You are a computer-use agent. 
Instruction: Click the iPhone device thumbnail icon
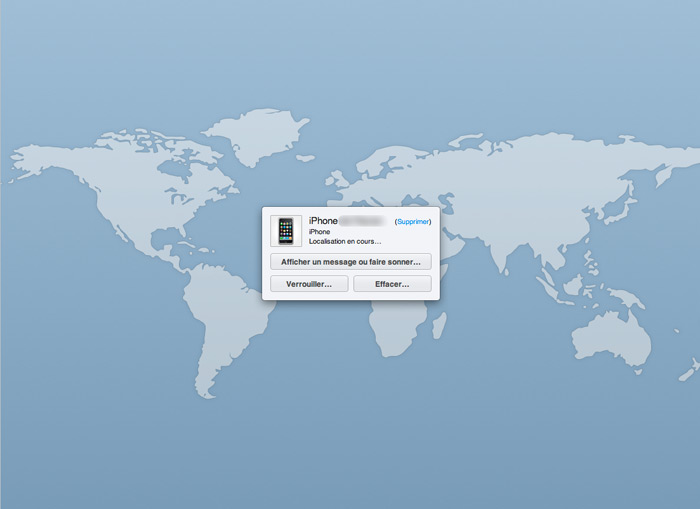coord(286,231)
